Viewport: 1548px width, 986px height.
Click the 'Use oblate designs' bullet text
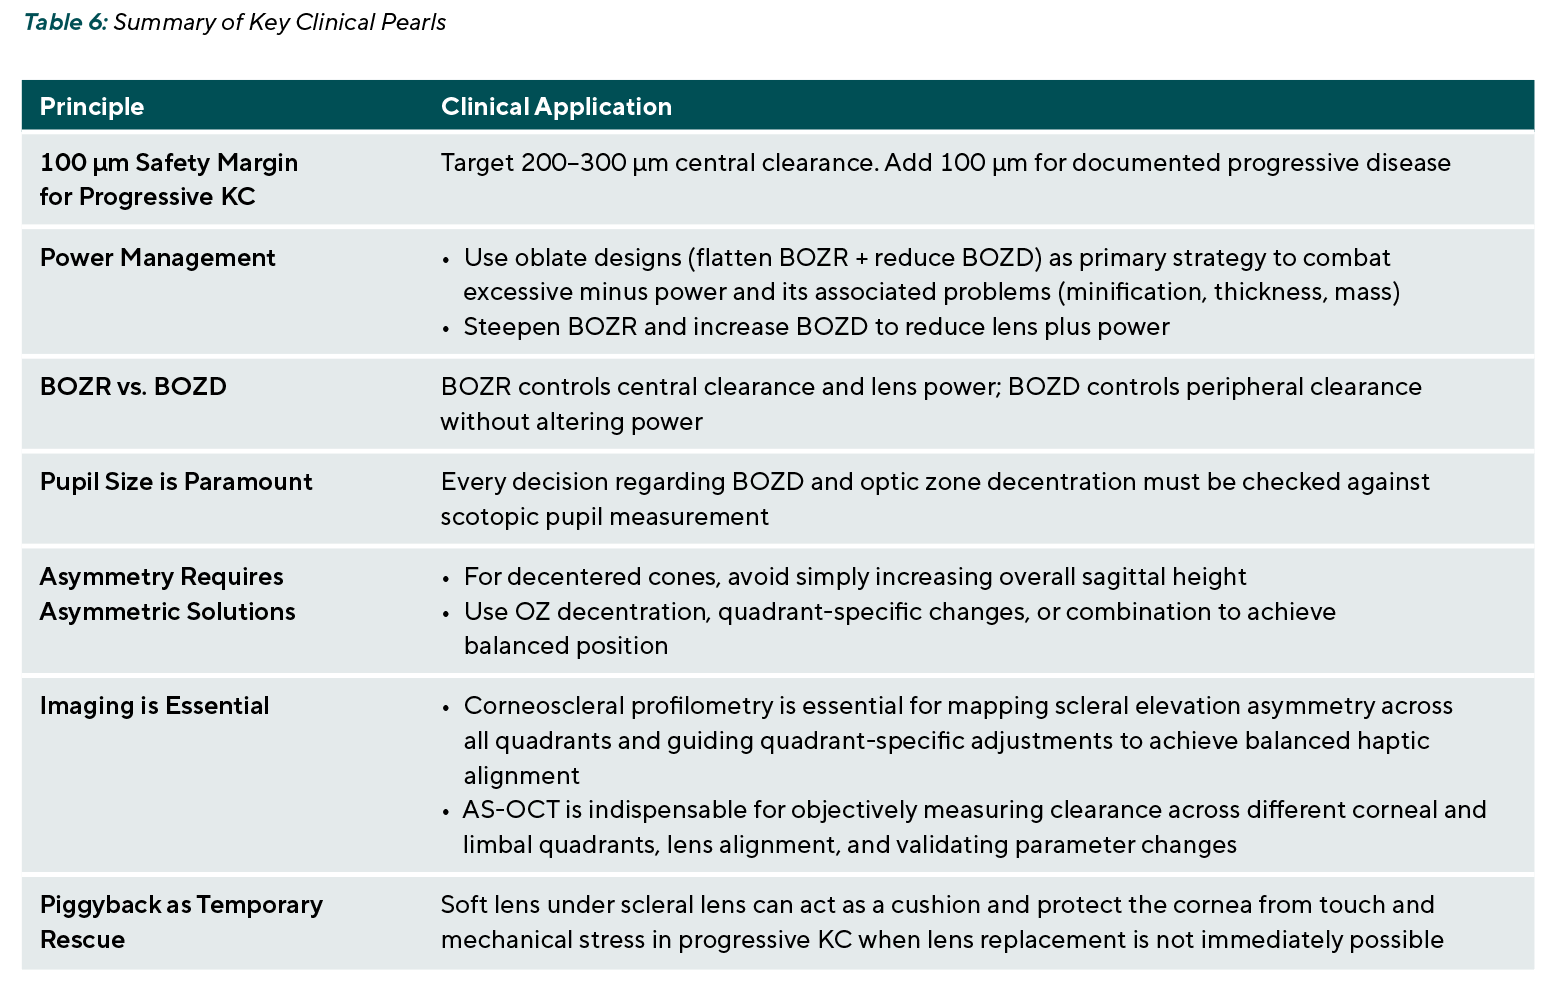coord(932,274)
